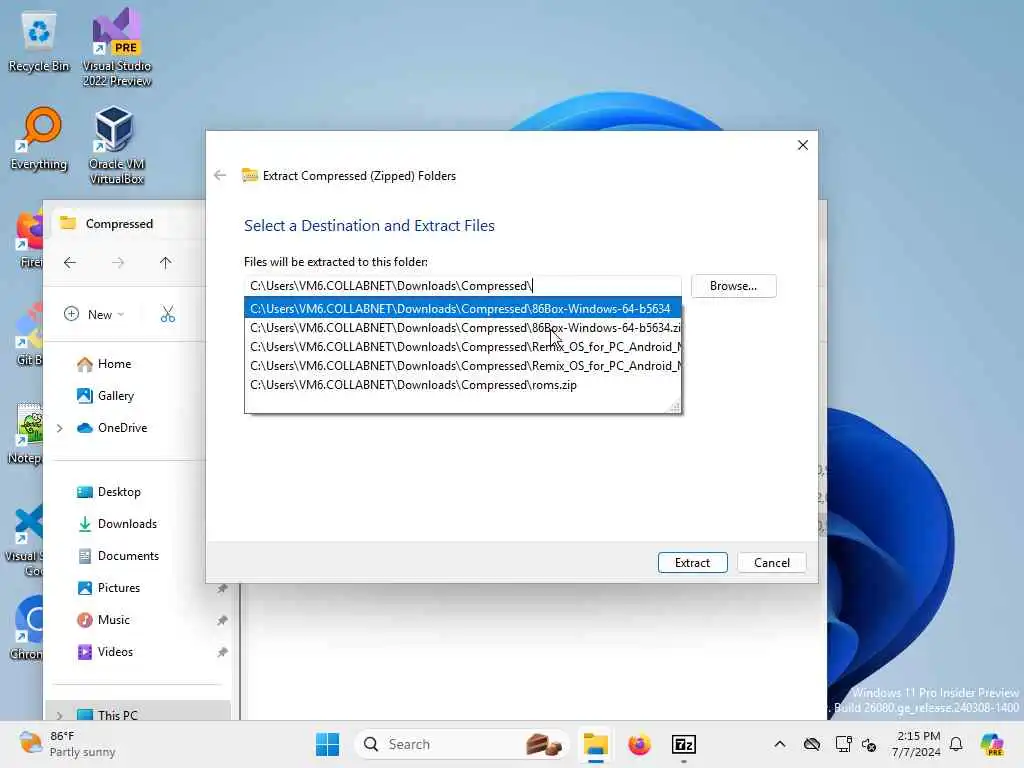Image resolution: width=1024 pixels, height=768 pixels.
Task: Select OneDrive in Explorer sidebar
Action: [x=112, y=428]
